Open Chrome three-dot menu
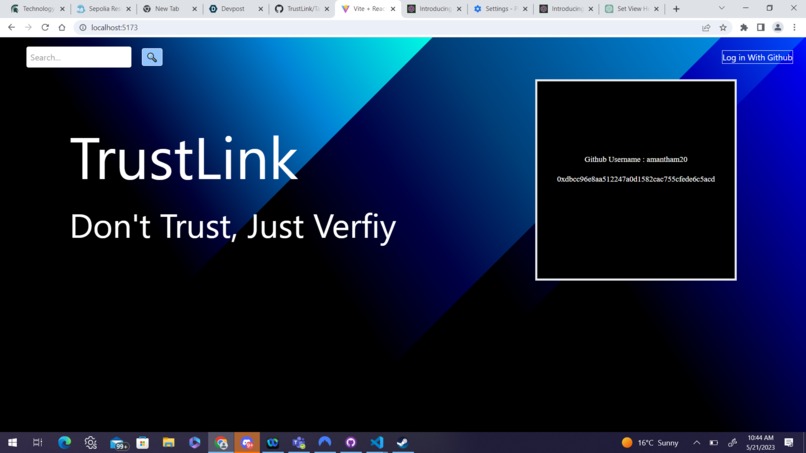 tap(794, 27)
